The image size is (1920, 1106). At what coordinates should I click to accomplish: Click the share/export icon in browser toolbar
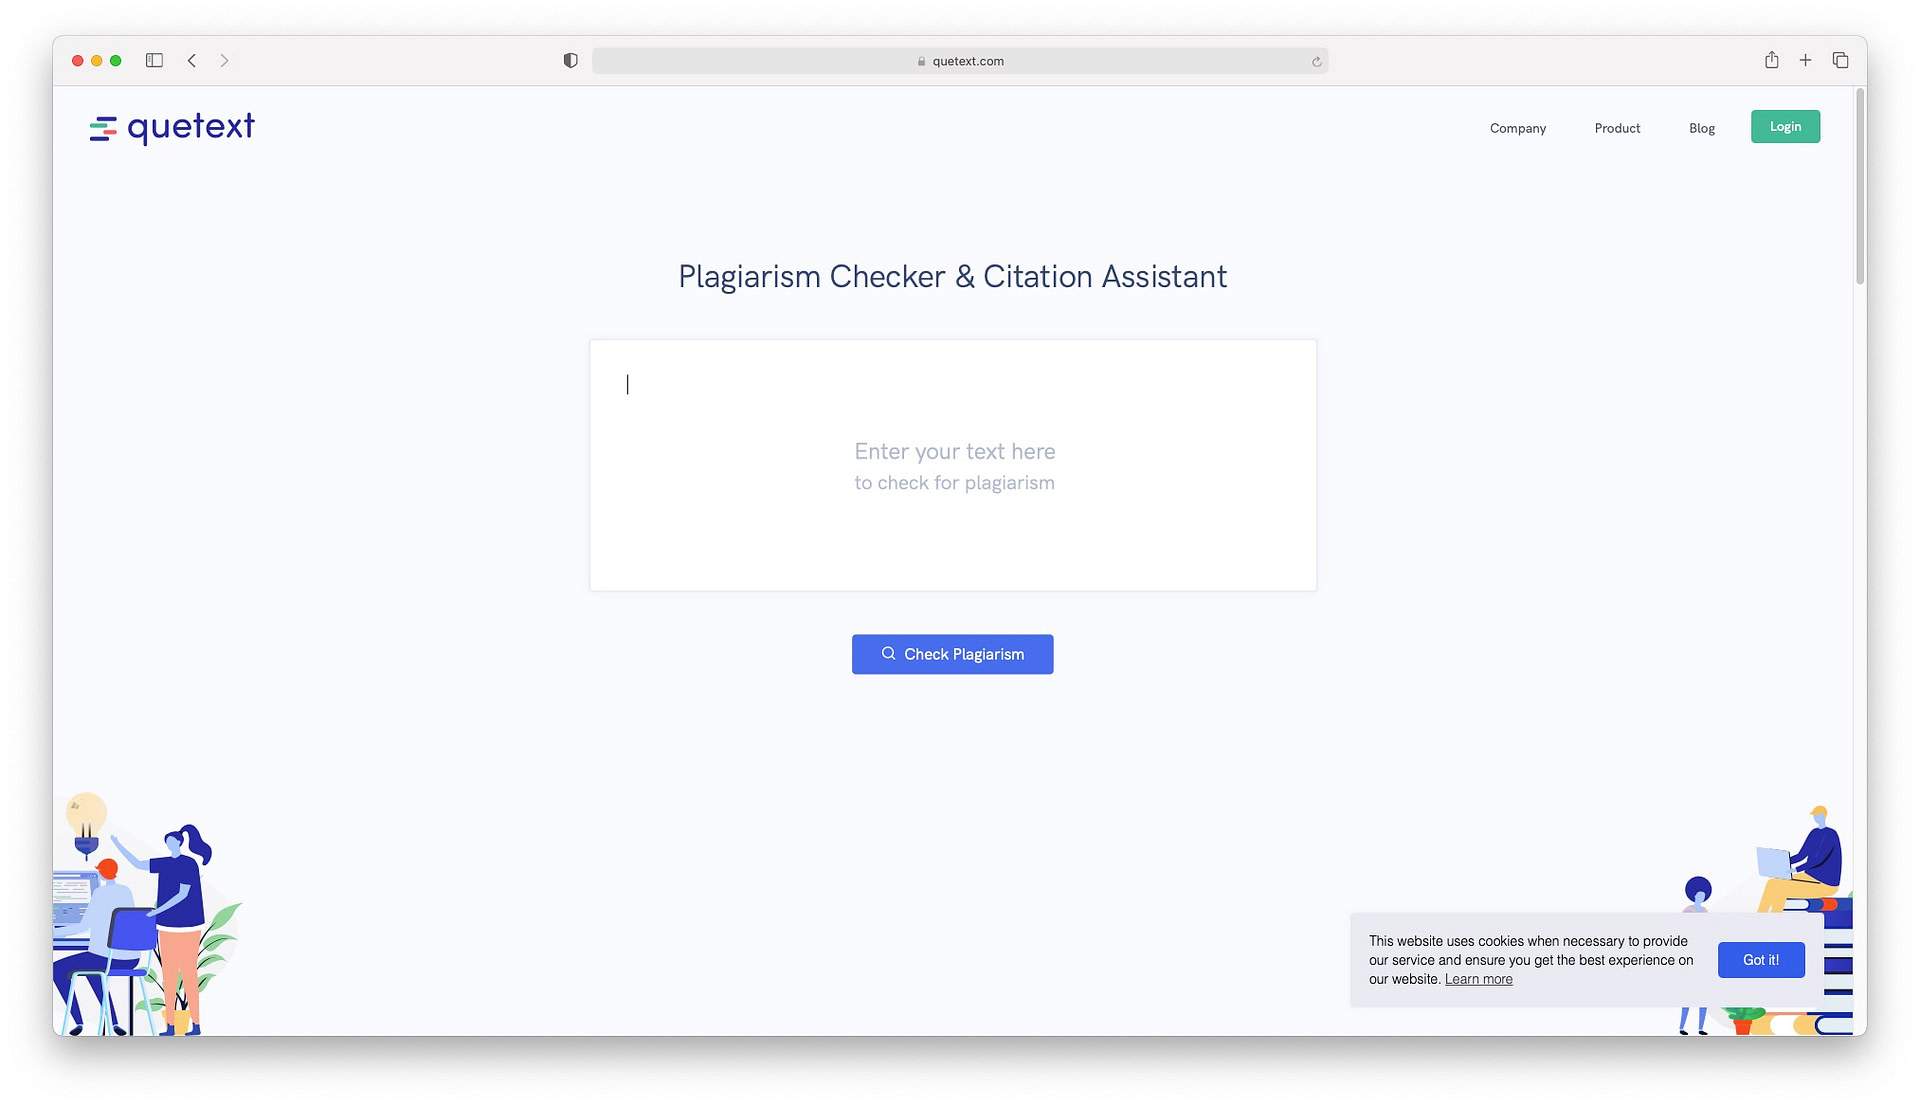[1771, 59]
